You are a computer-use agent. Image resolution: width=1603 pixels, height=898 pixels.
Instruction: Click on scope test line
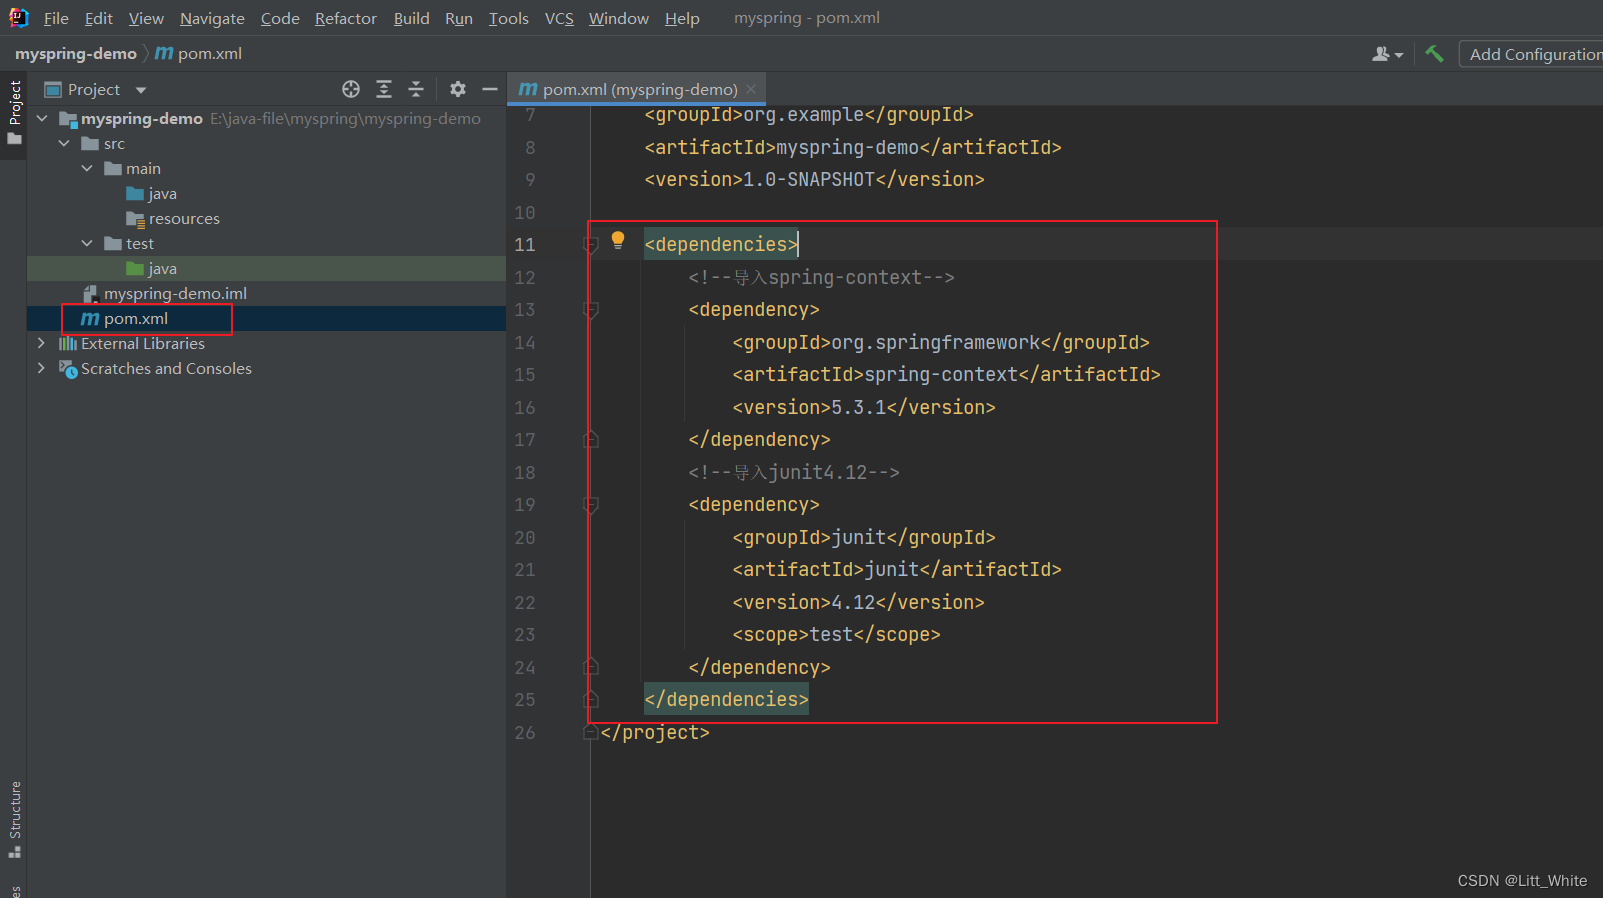pos(836,635)
